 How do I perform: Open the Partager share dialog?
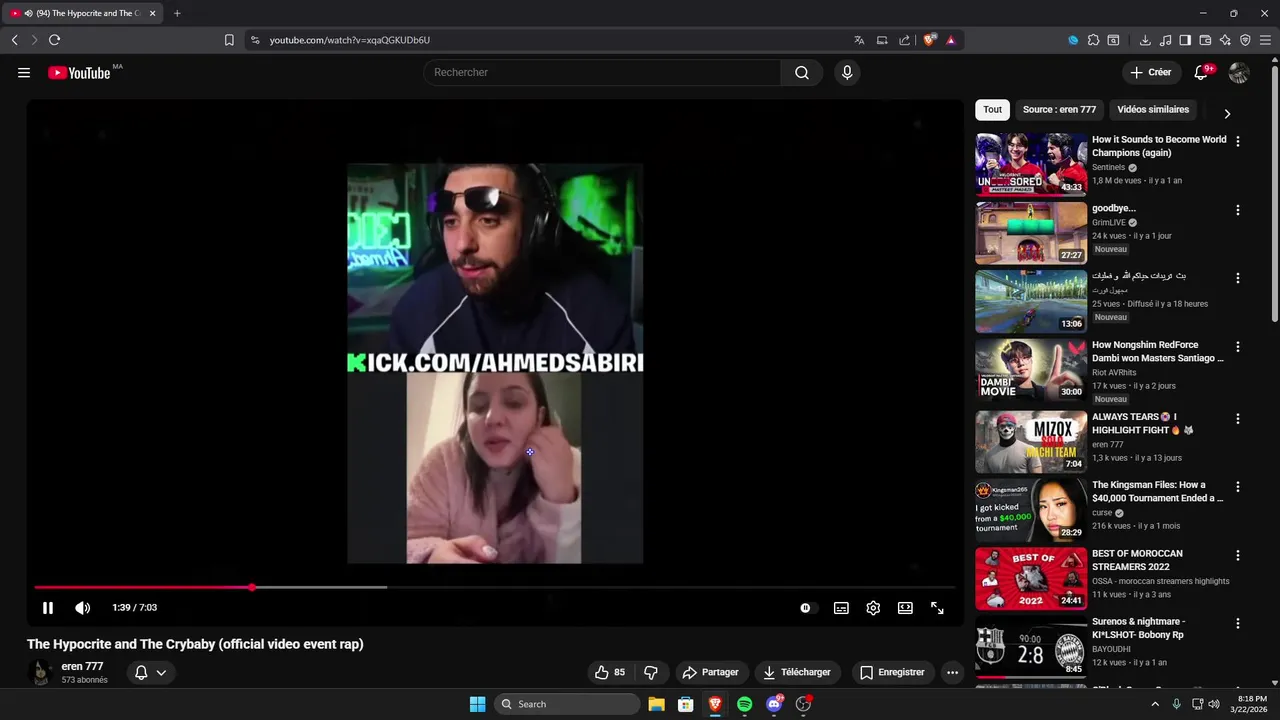pos(710,672)
